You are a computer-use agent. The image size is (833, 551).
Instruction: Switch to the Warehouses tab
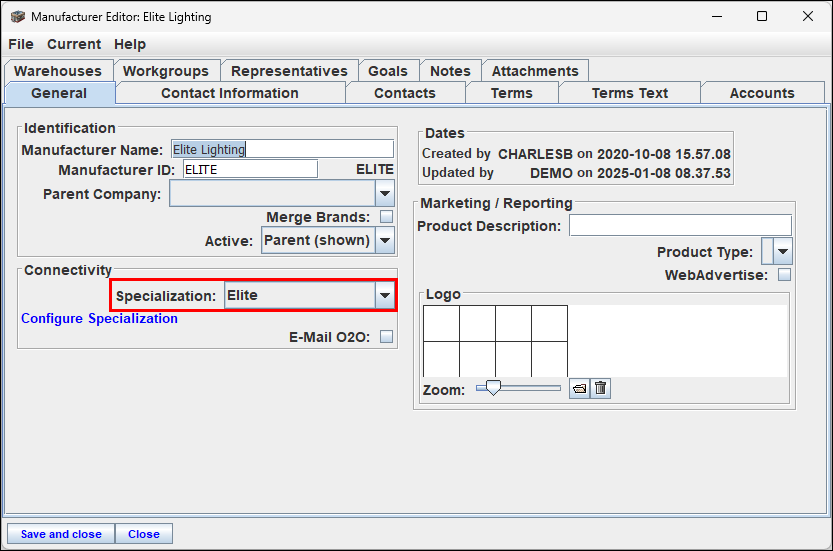(58, 71)
